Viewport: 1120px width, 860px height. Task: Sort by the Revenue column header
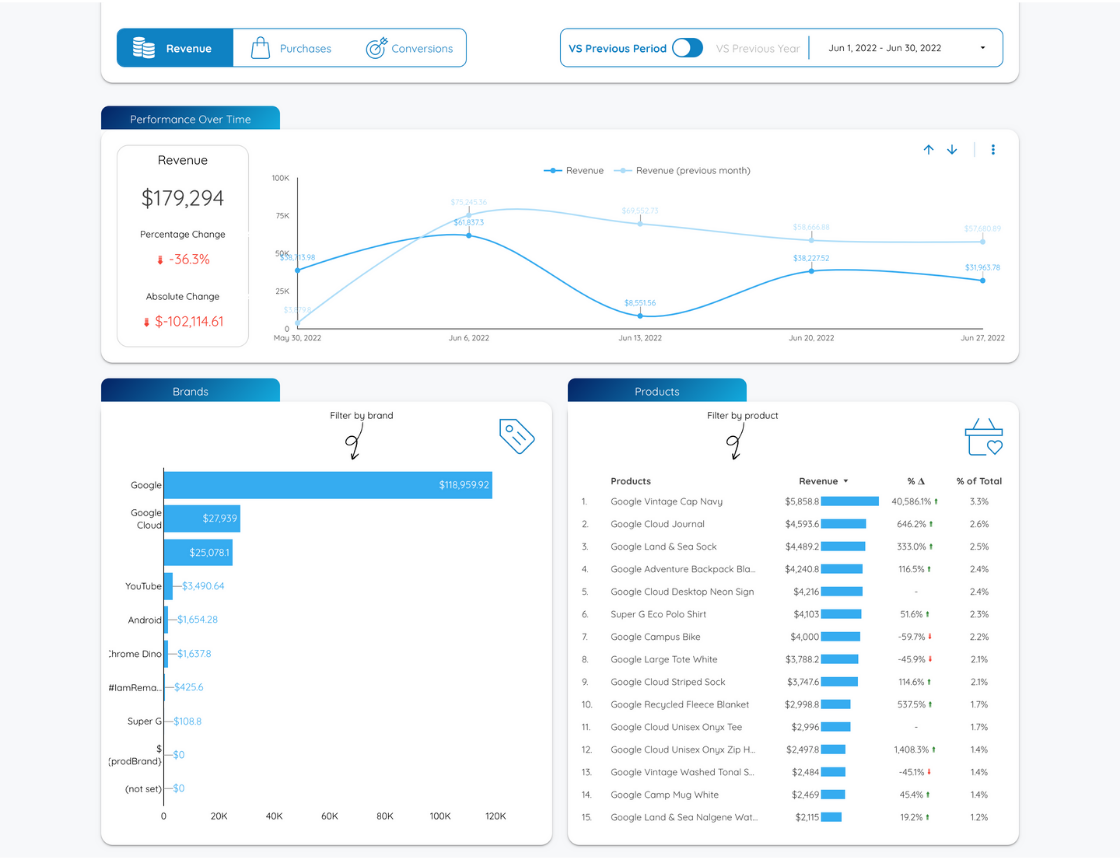pos(818,481)
